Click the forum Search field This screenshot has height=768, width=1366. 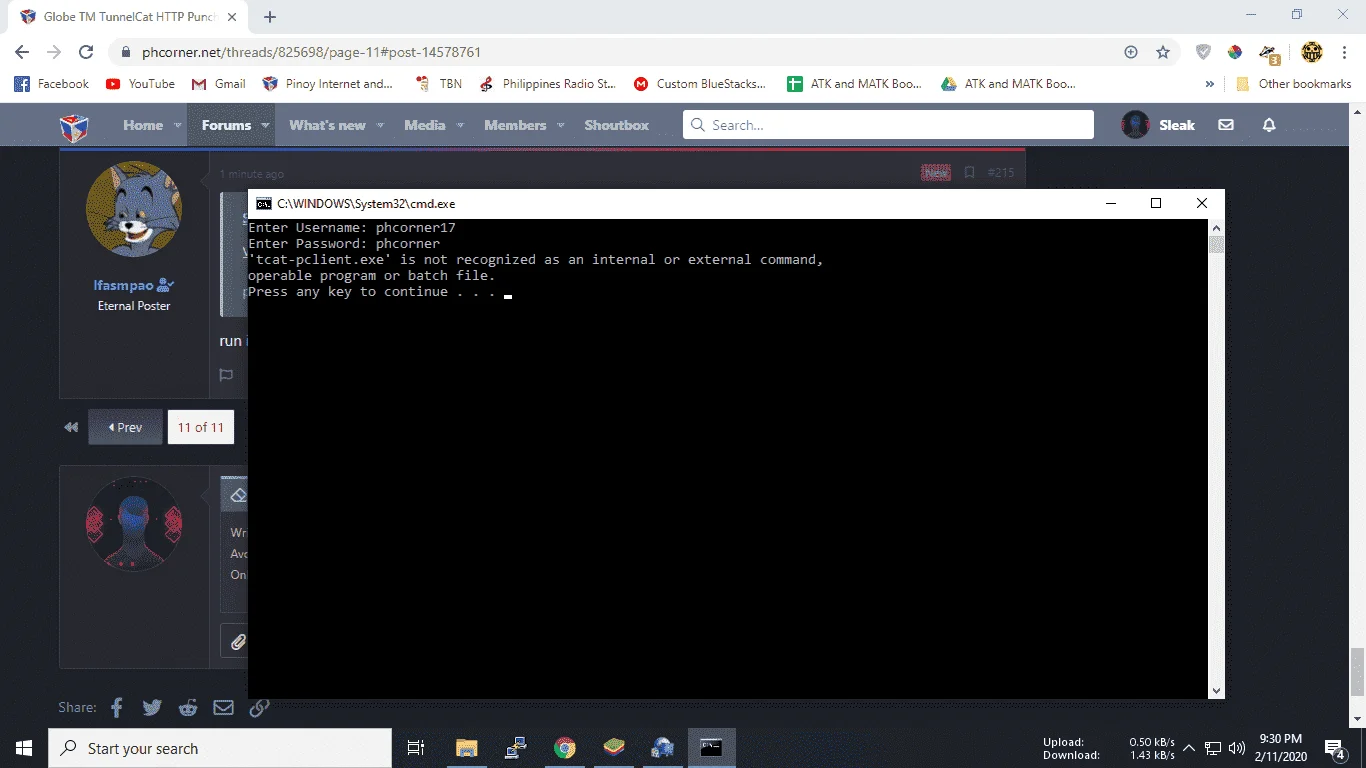point(888,125)
